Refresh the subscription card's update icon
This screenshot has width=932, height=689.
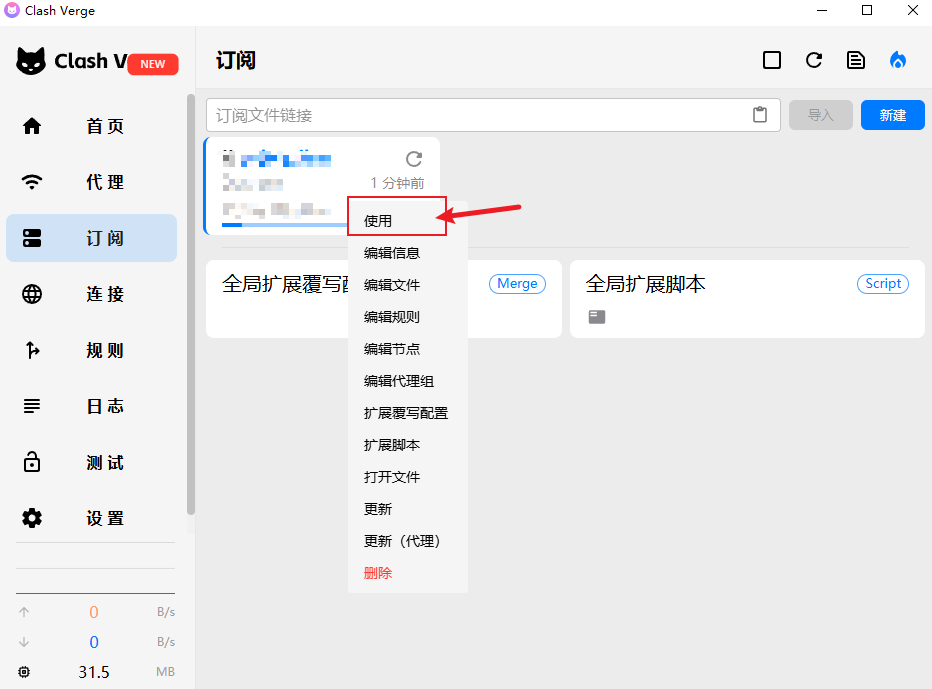(414, 159)
